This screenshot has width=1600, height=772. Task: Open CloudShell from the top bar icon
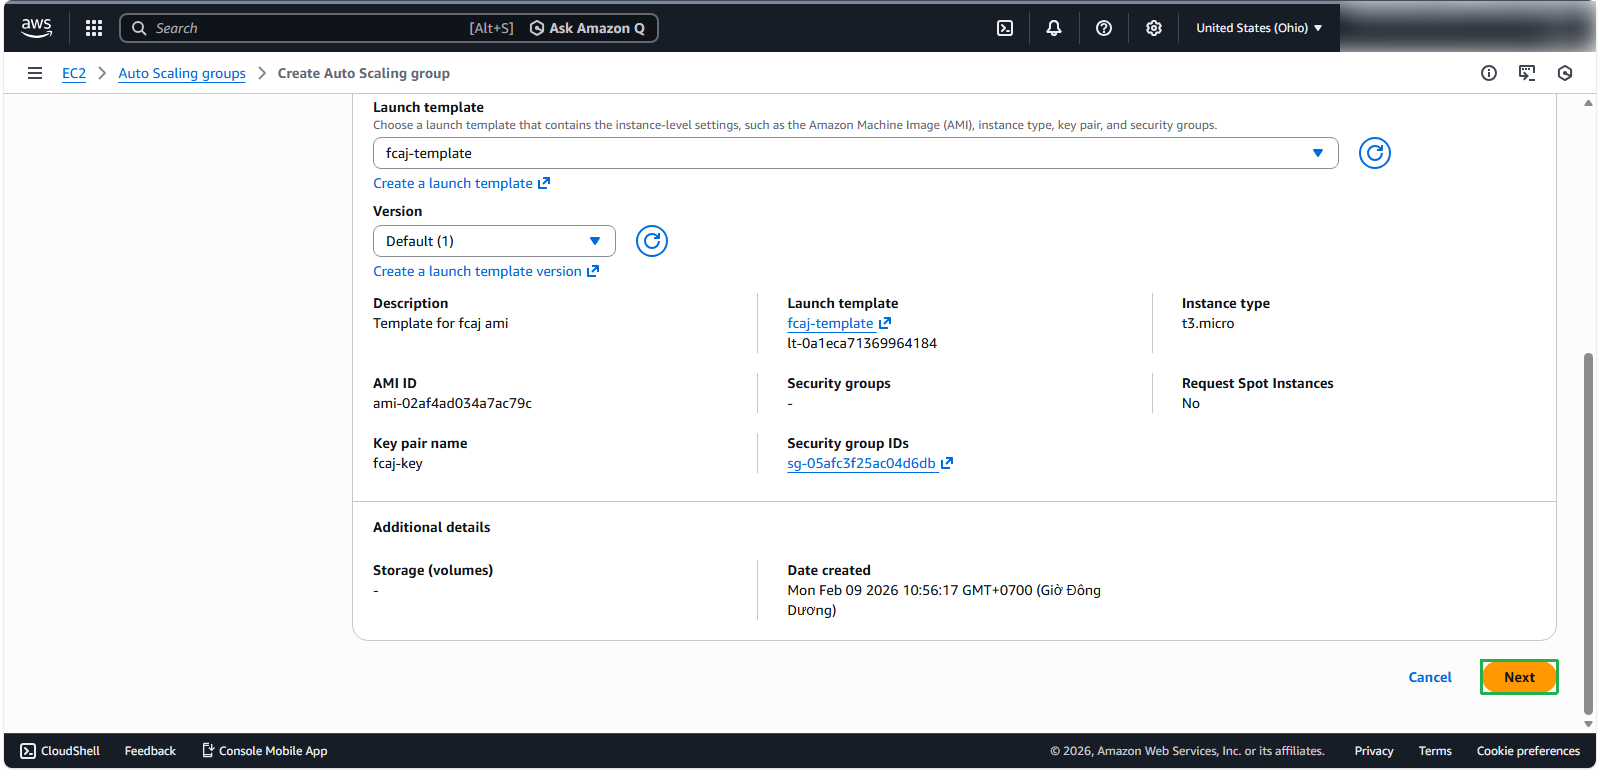click(1005, 28)
